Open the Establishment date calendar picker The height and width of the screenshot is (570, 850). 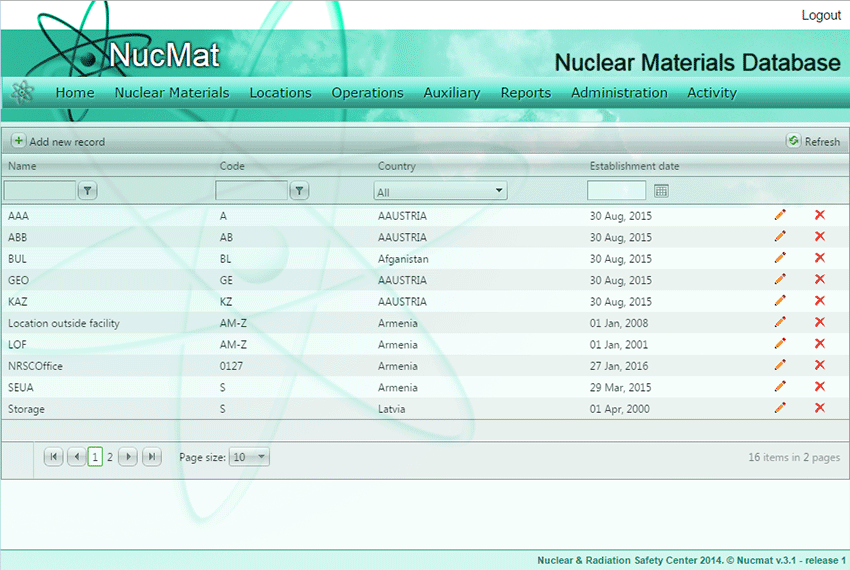(x=661, y=190)
